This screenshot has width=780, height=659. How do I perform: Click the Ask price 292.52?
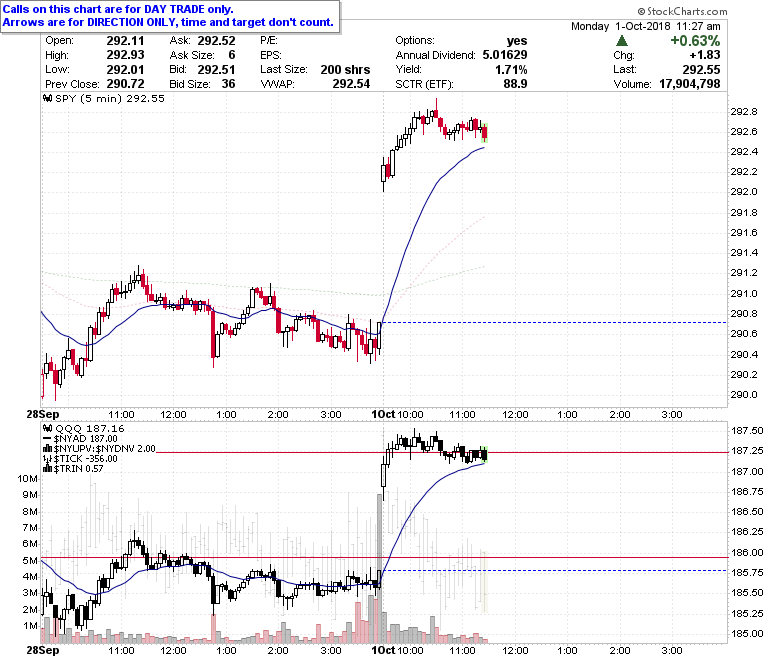pyautogui.click(x=216, y=41)
